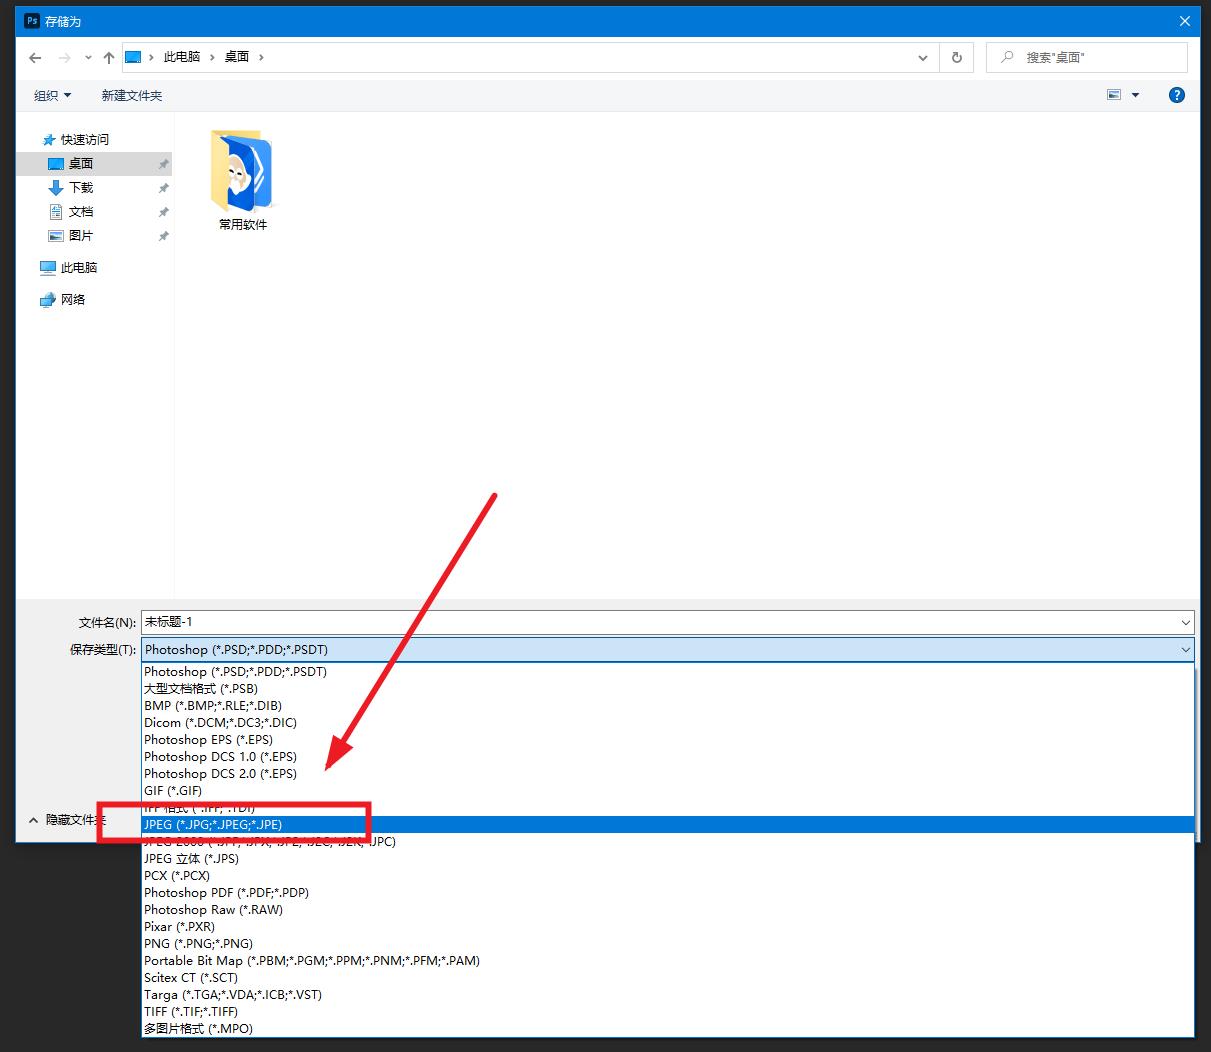1211x1052 pixels.
Task: Choose Photoshop EPS (*.EPS) format
Action: tap(668, 740)
